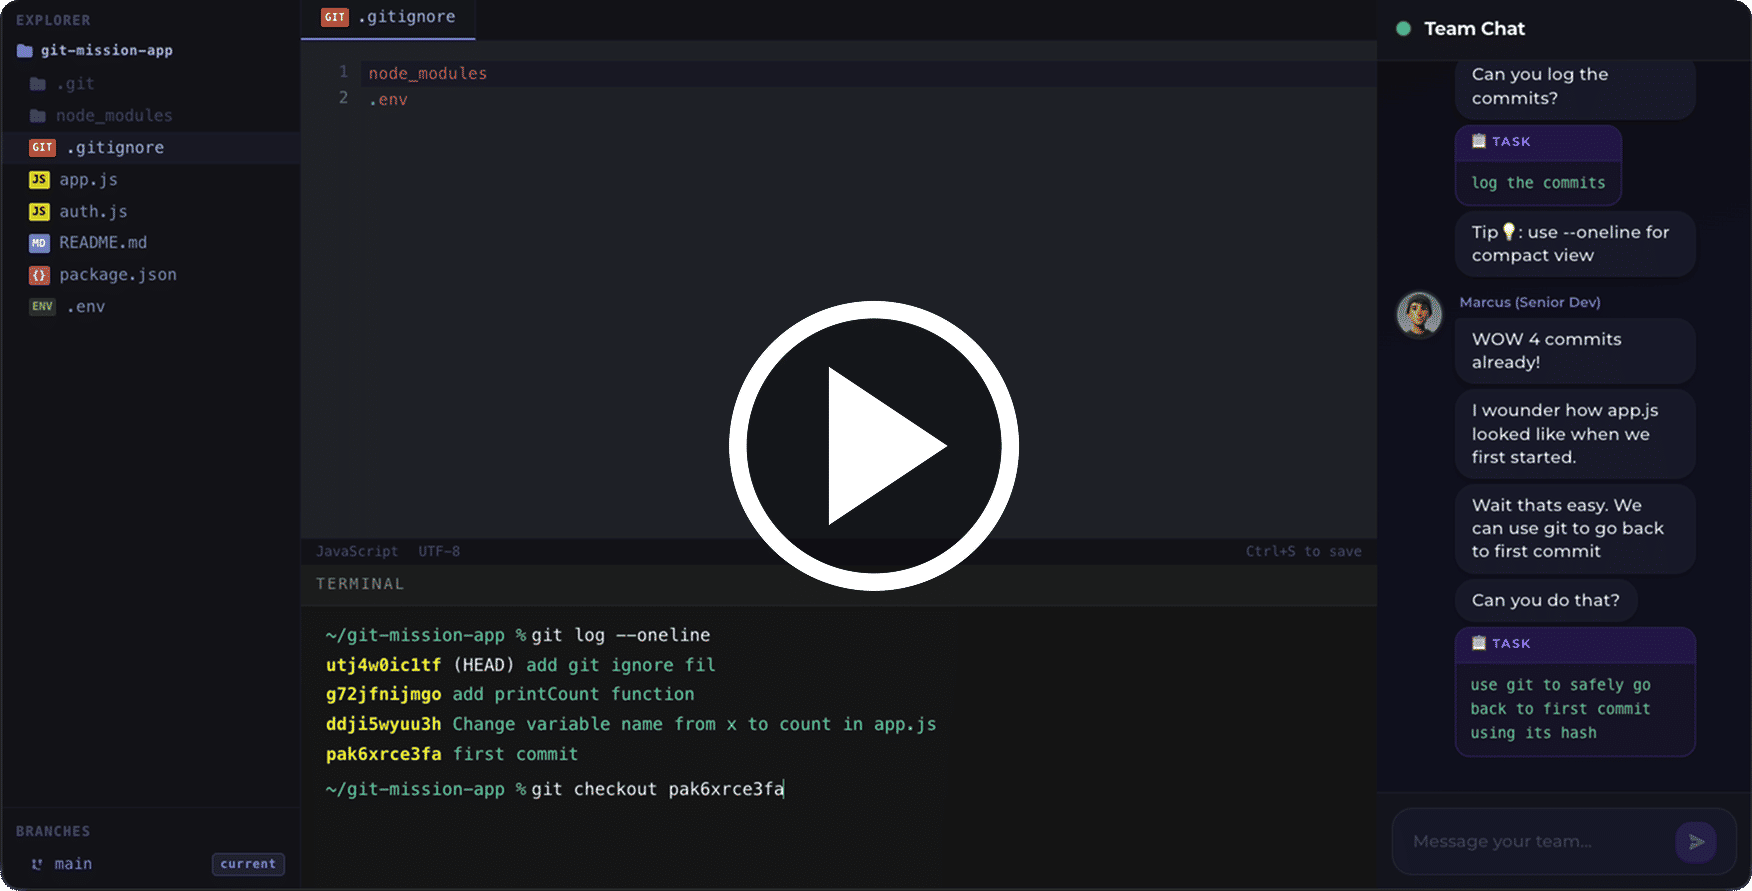
Task: Click the 'use git to safely go back' task card
Action: point(1575,692)
